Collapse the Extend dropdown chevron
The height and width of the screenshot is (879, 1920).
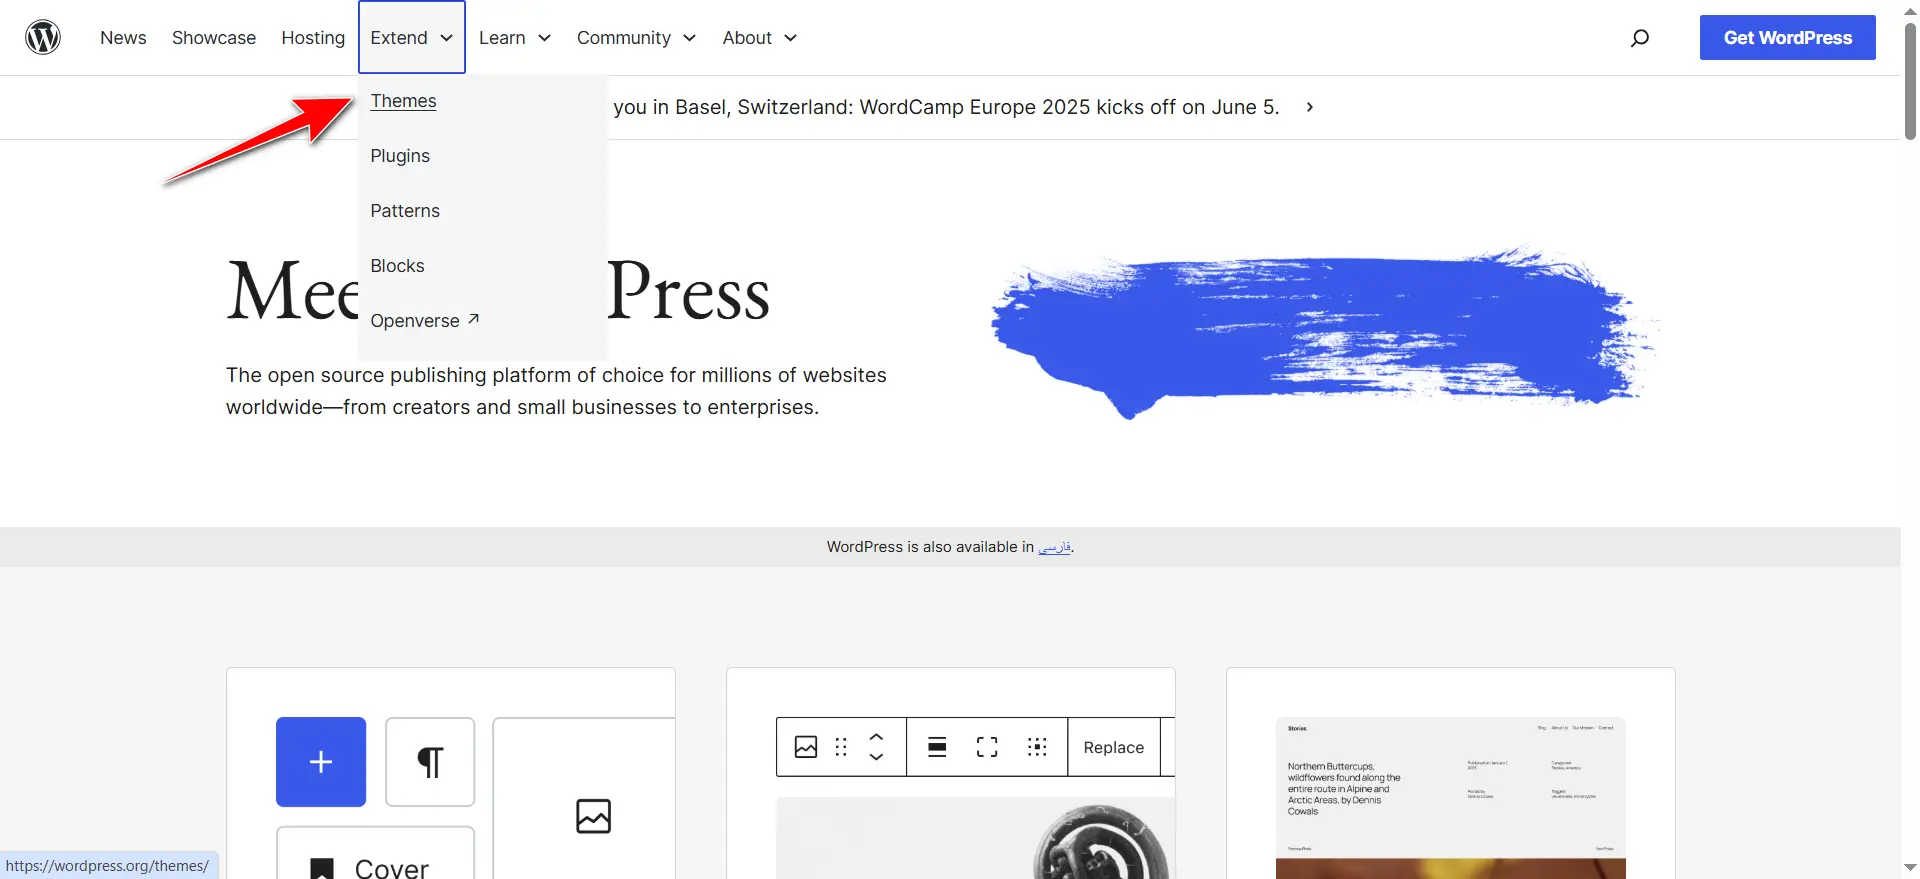click(x=447, y=38)
